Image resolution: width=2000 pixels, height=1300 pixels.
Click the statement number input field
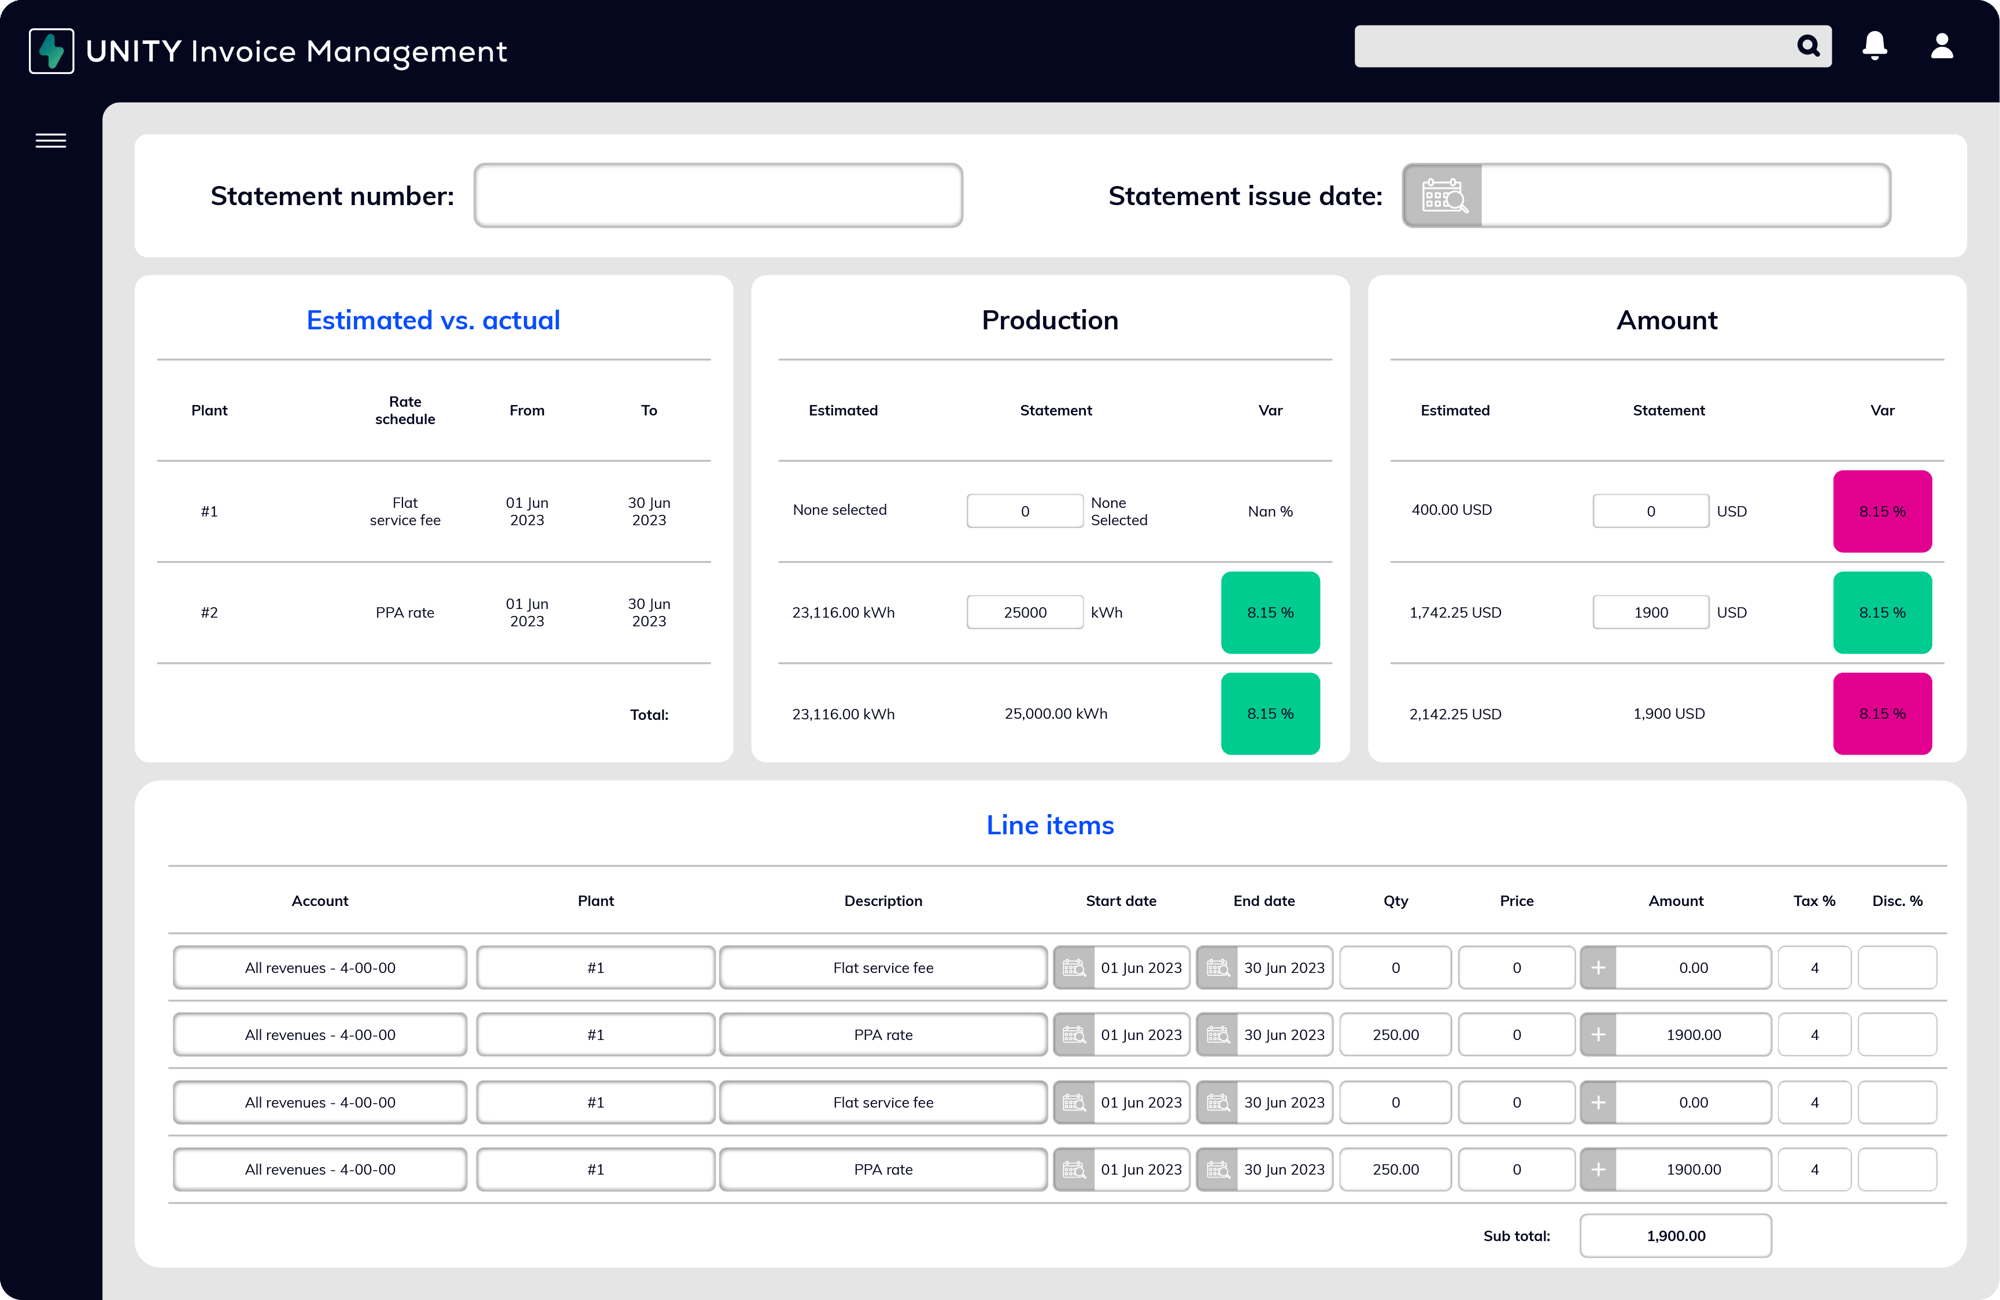pos(717,194)
